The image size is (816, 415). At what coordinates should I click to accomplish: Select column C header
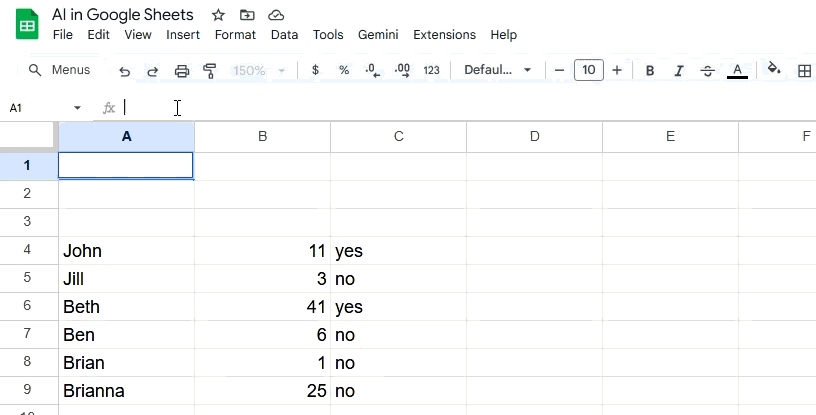pos(399,136)
